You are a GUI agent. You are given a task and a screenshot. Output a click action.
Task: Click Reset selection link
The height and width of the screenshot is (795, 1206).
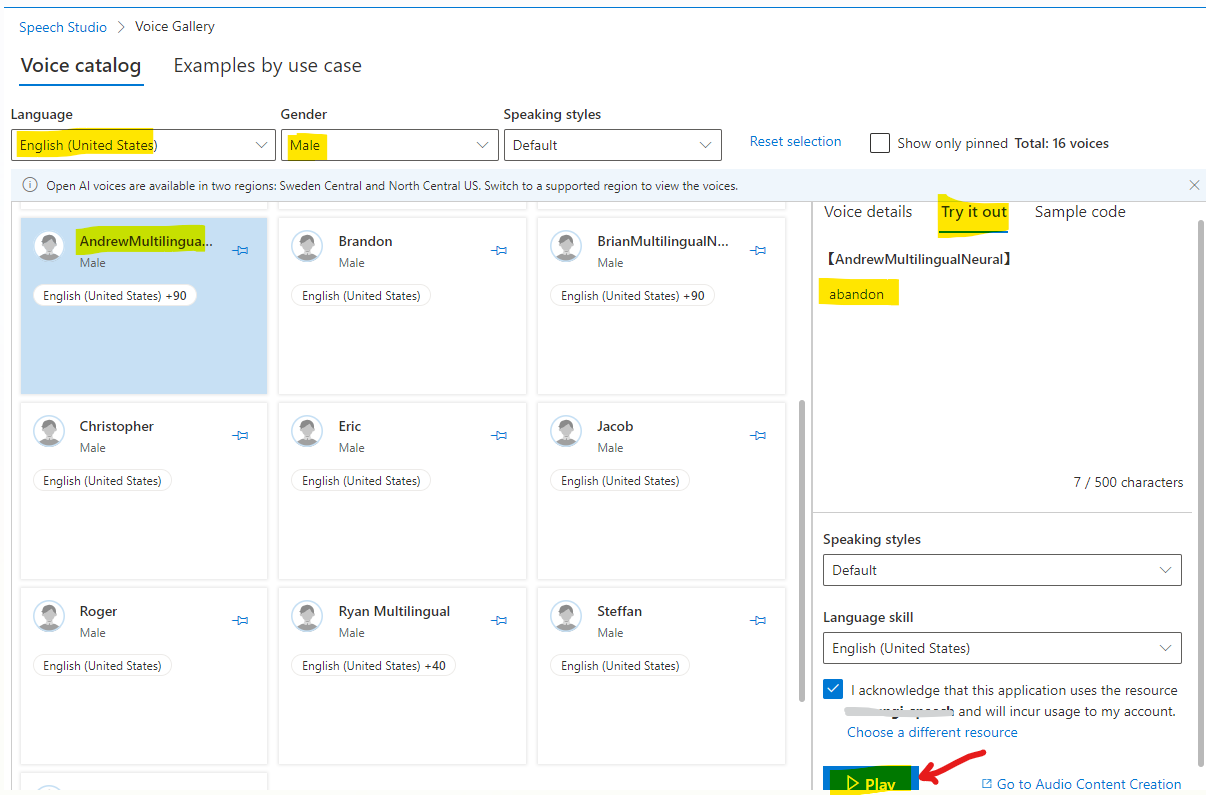point(796,141)
